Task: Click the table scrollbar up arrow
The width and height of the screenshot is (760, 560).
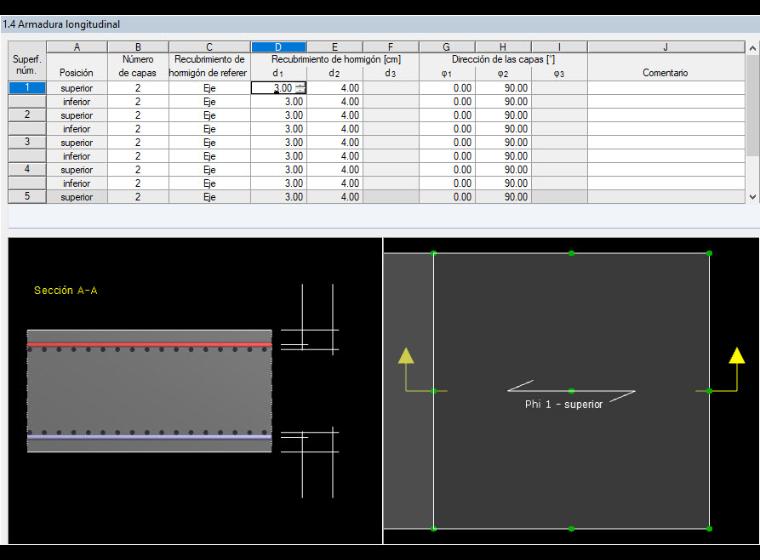Action: [x=752, y=48]
